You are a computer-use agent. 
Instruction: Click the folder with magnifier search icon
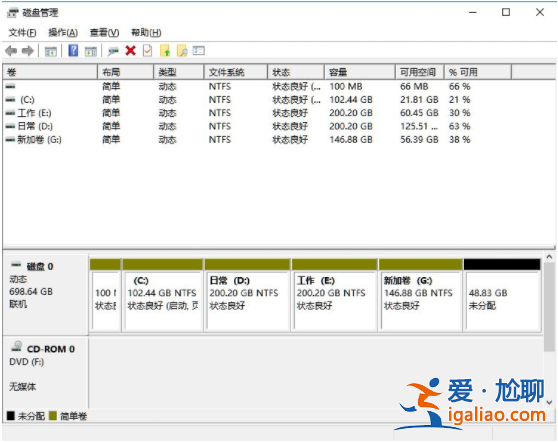tap(182, 51)
